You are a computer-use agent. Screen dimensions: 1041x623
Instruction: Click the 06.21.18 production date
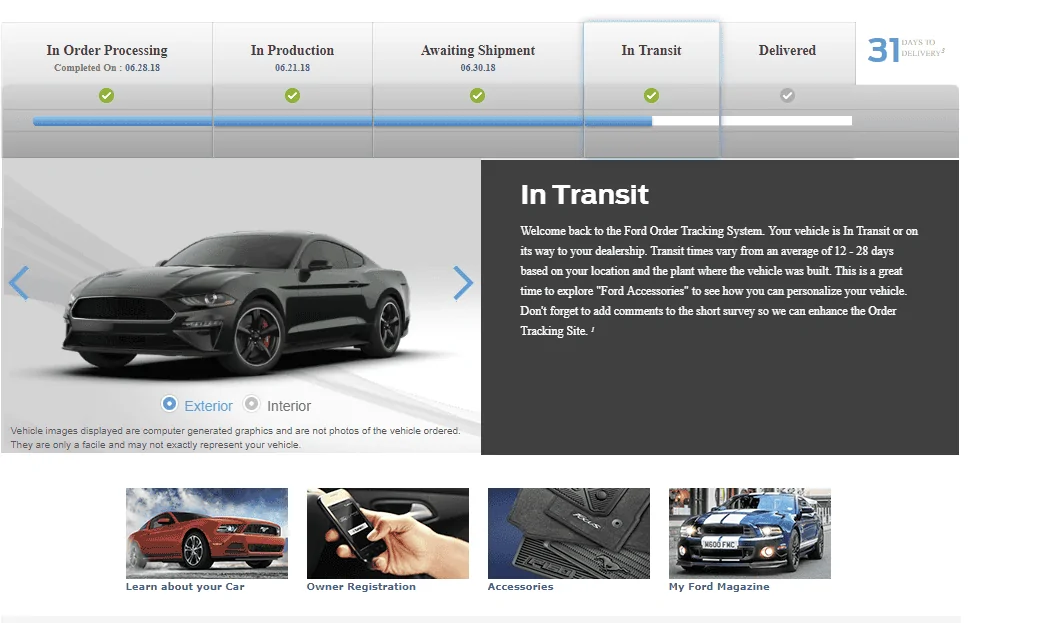pyautogui.click(x=292, y=68)
